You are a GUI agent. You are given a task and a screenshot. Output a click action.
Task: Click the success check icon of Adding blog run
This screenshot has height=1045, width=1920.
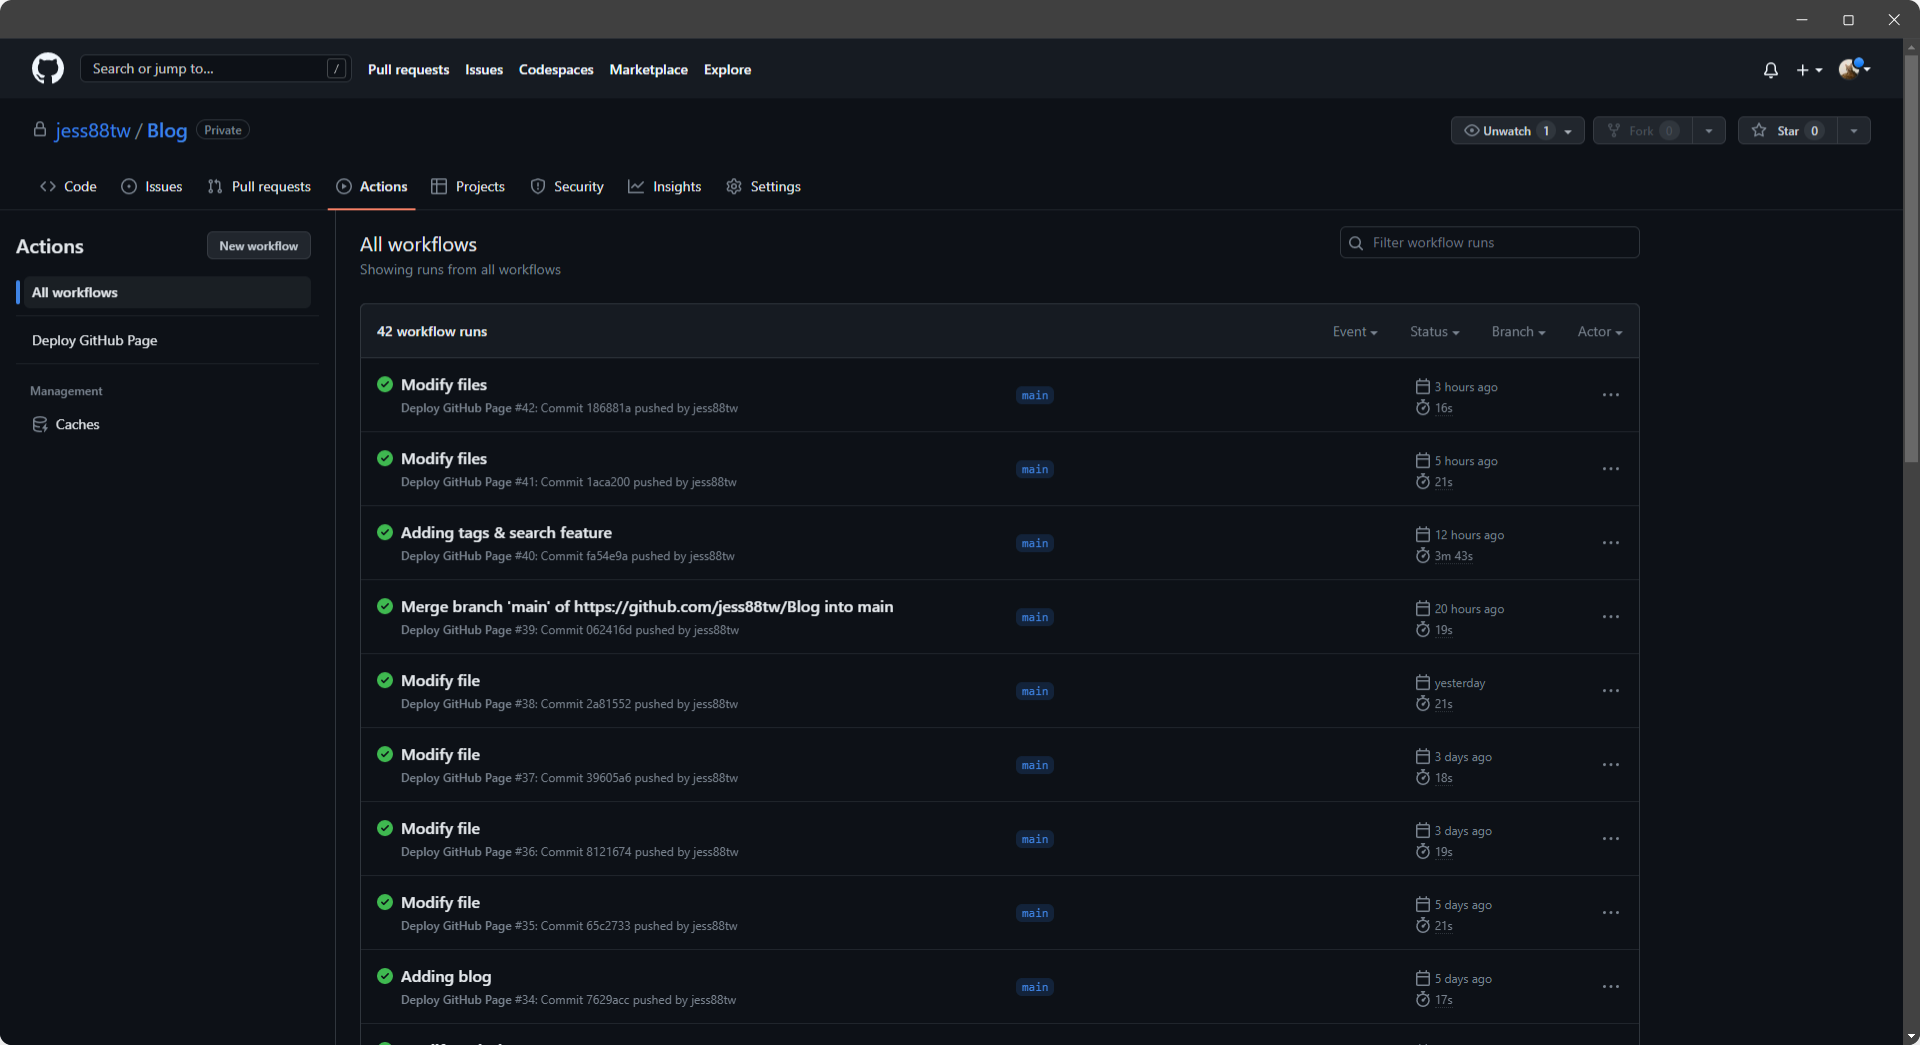tap(385, 976)
